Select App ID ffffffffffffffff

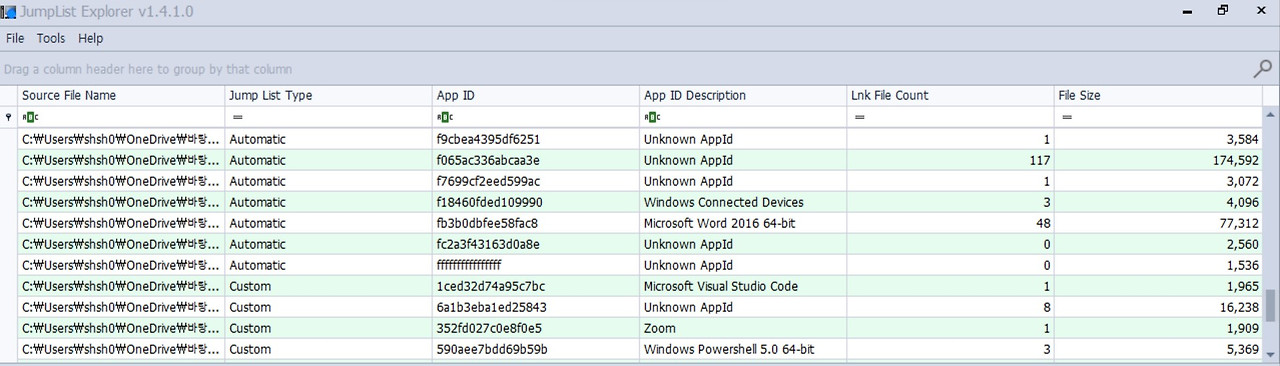pyautogui.click(x=468, y=265)
